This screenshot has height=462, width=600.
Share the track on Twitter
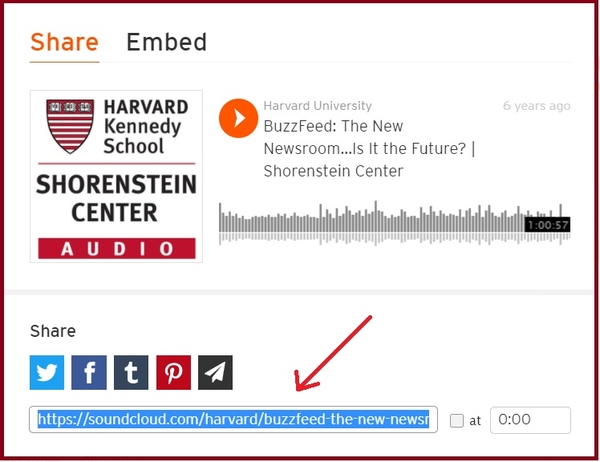click(47, 372)
